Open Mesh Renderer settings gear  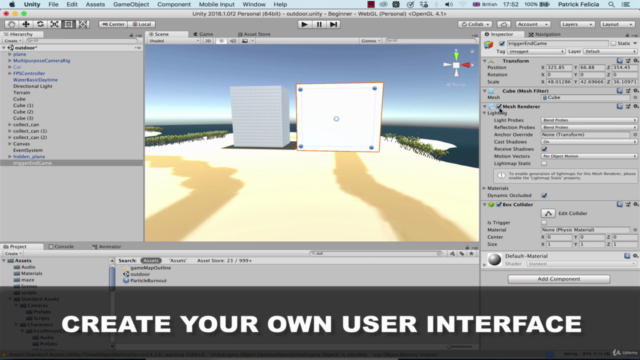pos(636,107)
